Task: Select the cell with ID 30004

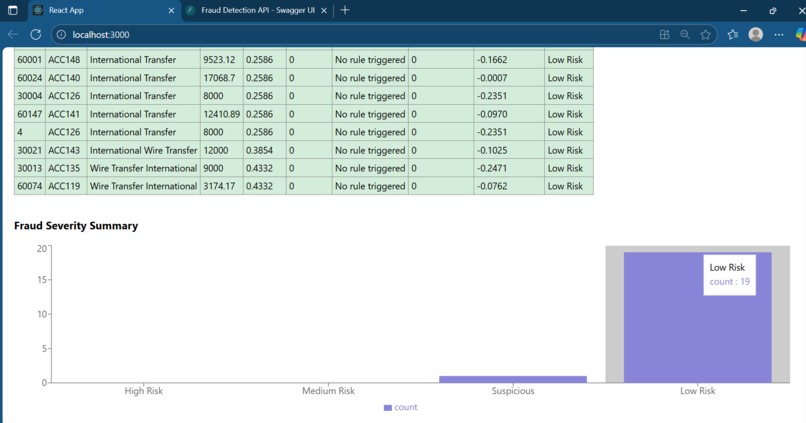Action: (x=30, y=96)
